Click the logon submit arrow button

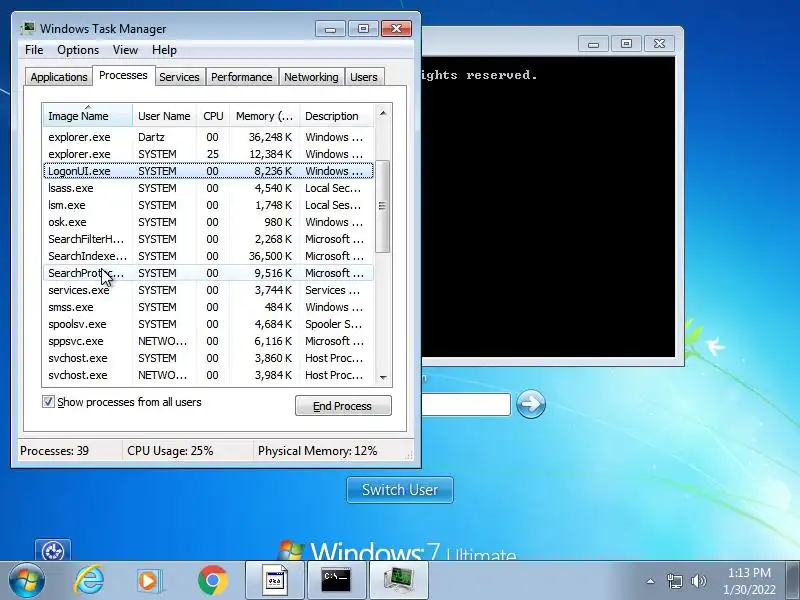point(531,405)
